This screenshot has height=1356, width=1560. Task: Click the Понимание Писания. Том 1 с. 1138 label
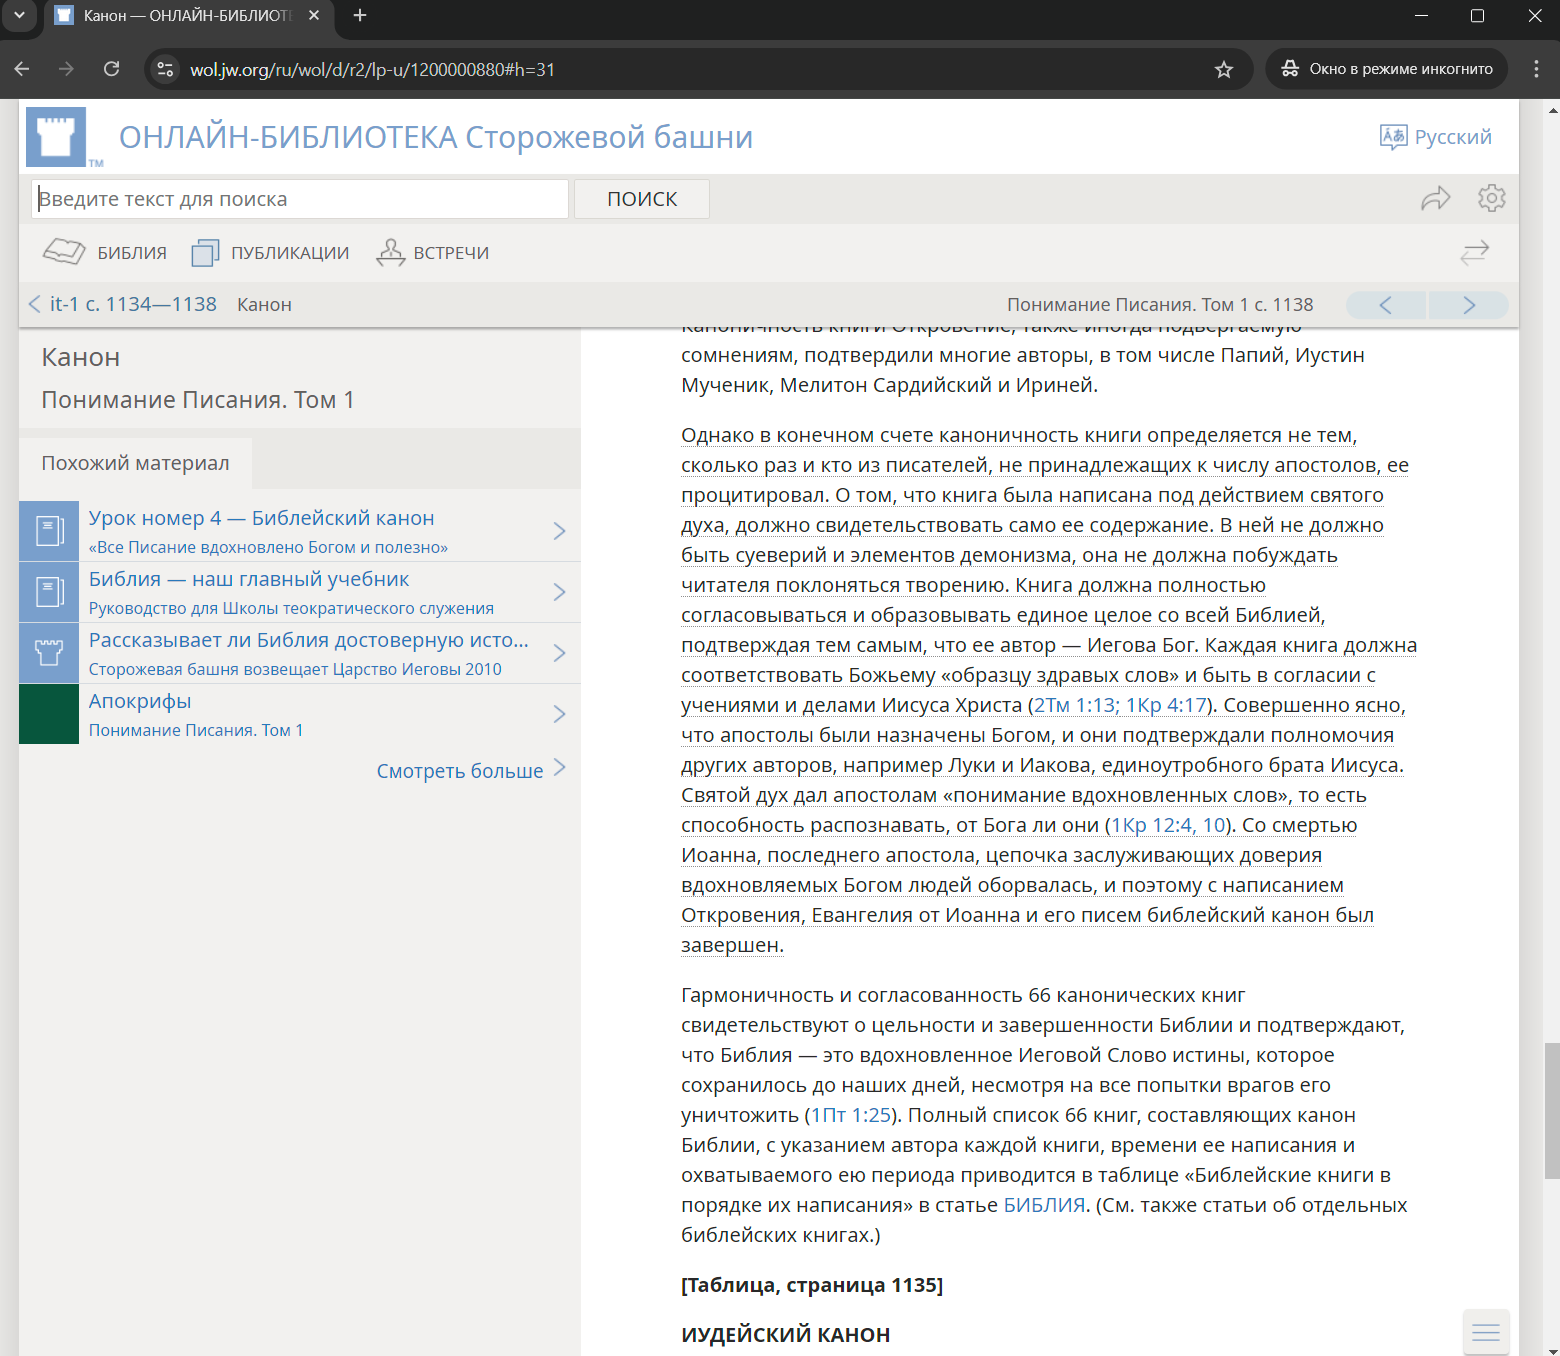1160,304
